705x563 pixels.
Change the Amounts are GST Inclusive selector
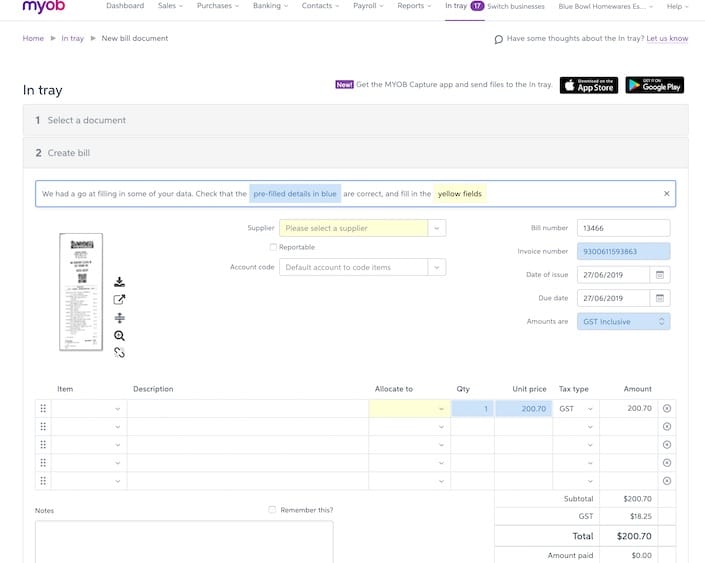coord(623,322)
